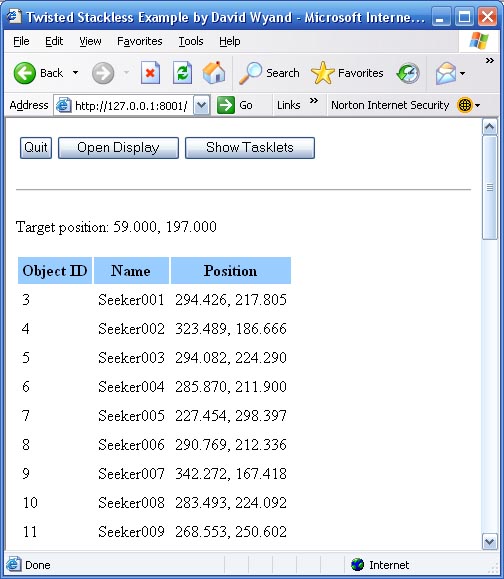This screenshot has height=579, width=504.
Task: Expand the Back button history dropdown arrow
Action: [75, 73]
